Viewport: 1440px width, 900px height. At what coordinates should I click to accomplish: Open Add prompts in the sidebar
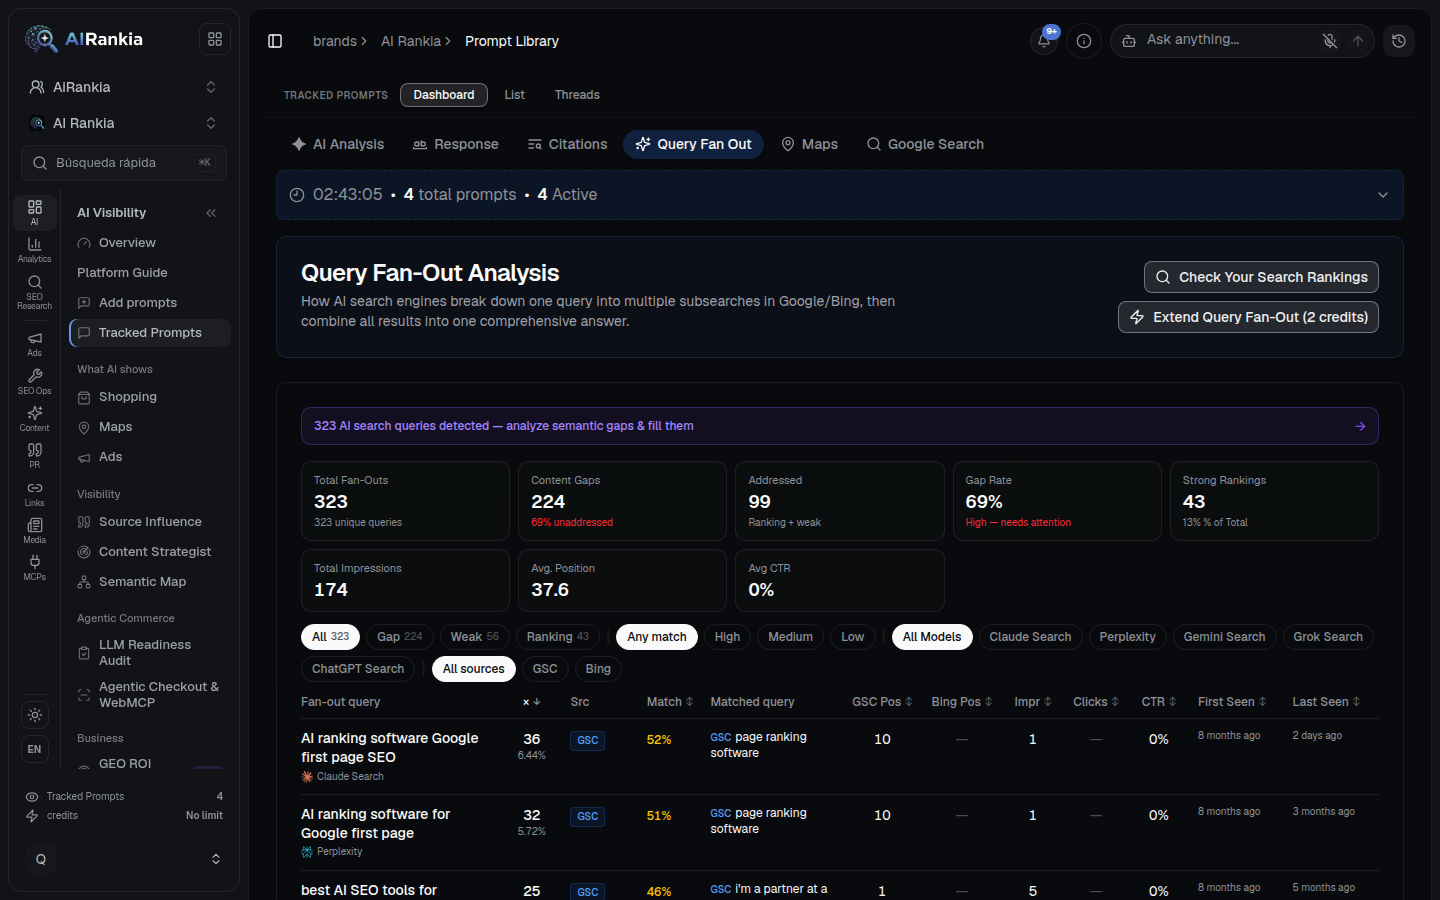tap(138, 303)
